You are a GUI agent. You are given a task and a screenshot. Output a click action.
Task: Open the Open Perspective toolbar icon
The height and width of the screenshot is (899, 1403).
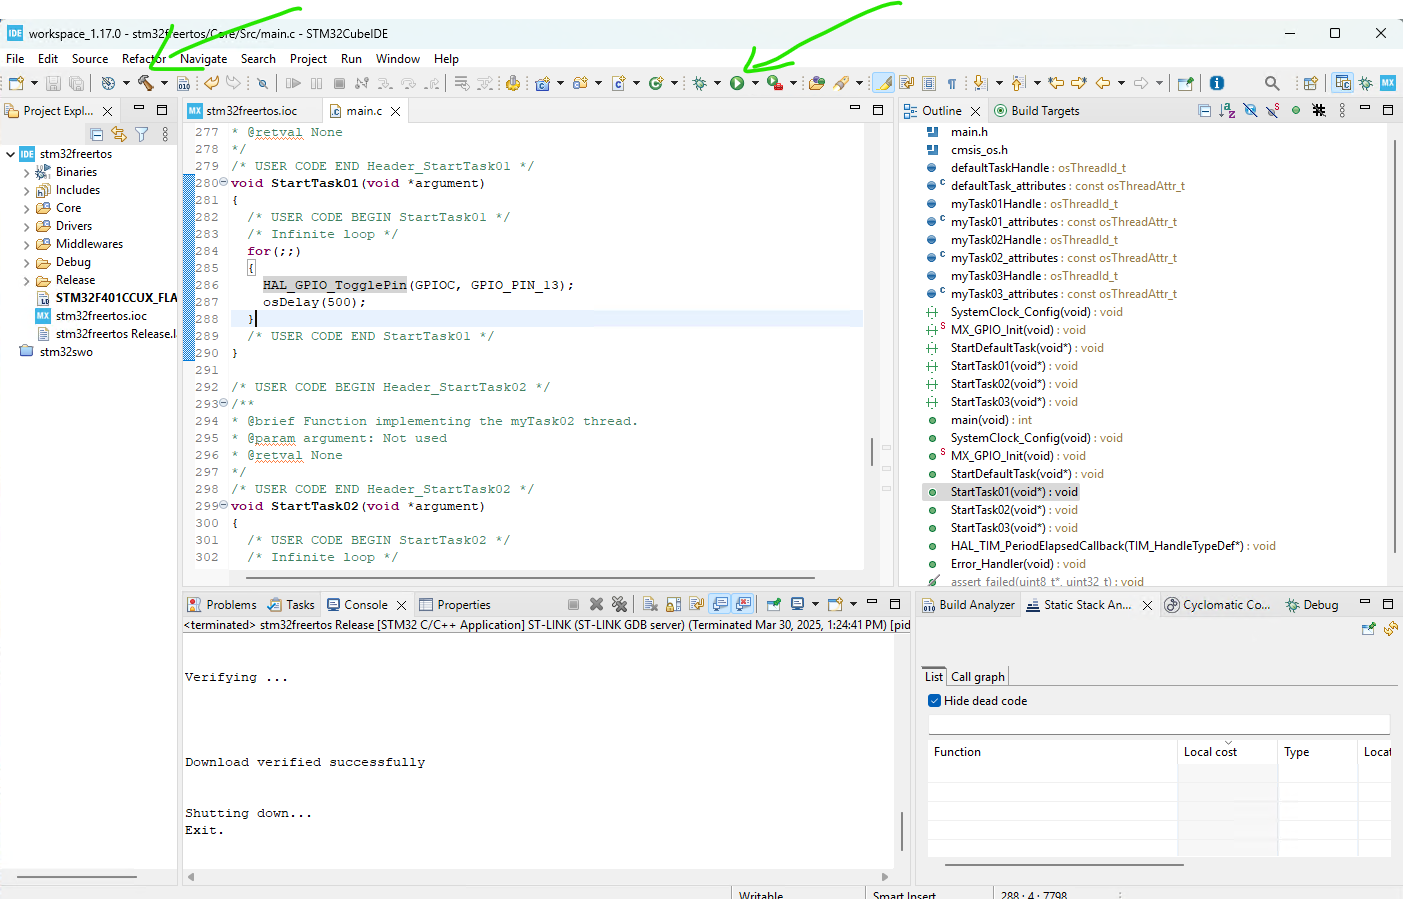[x=1310, y=83]
